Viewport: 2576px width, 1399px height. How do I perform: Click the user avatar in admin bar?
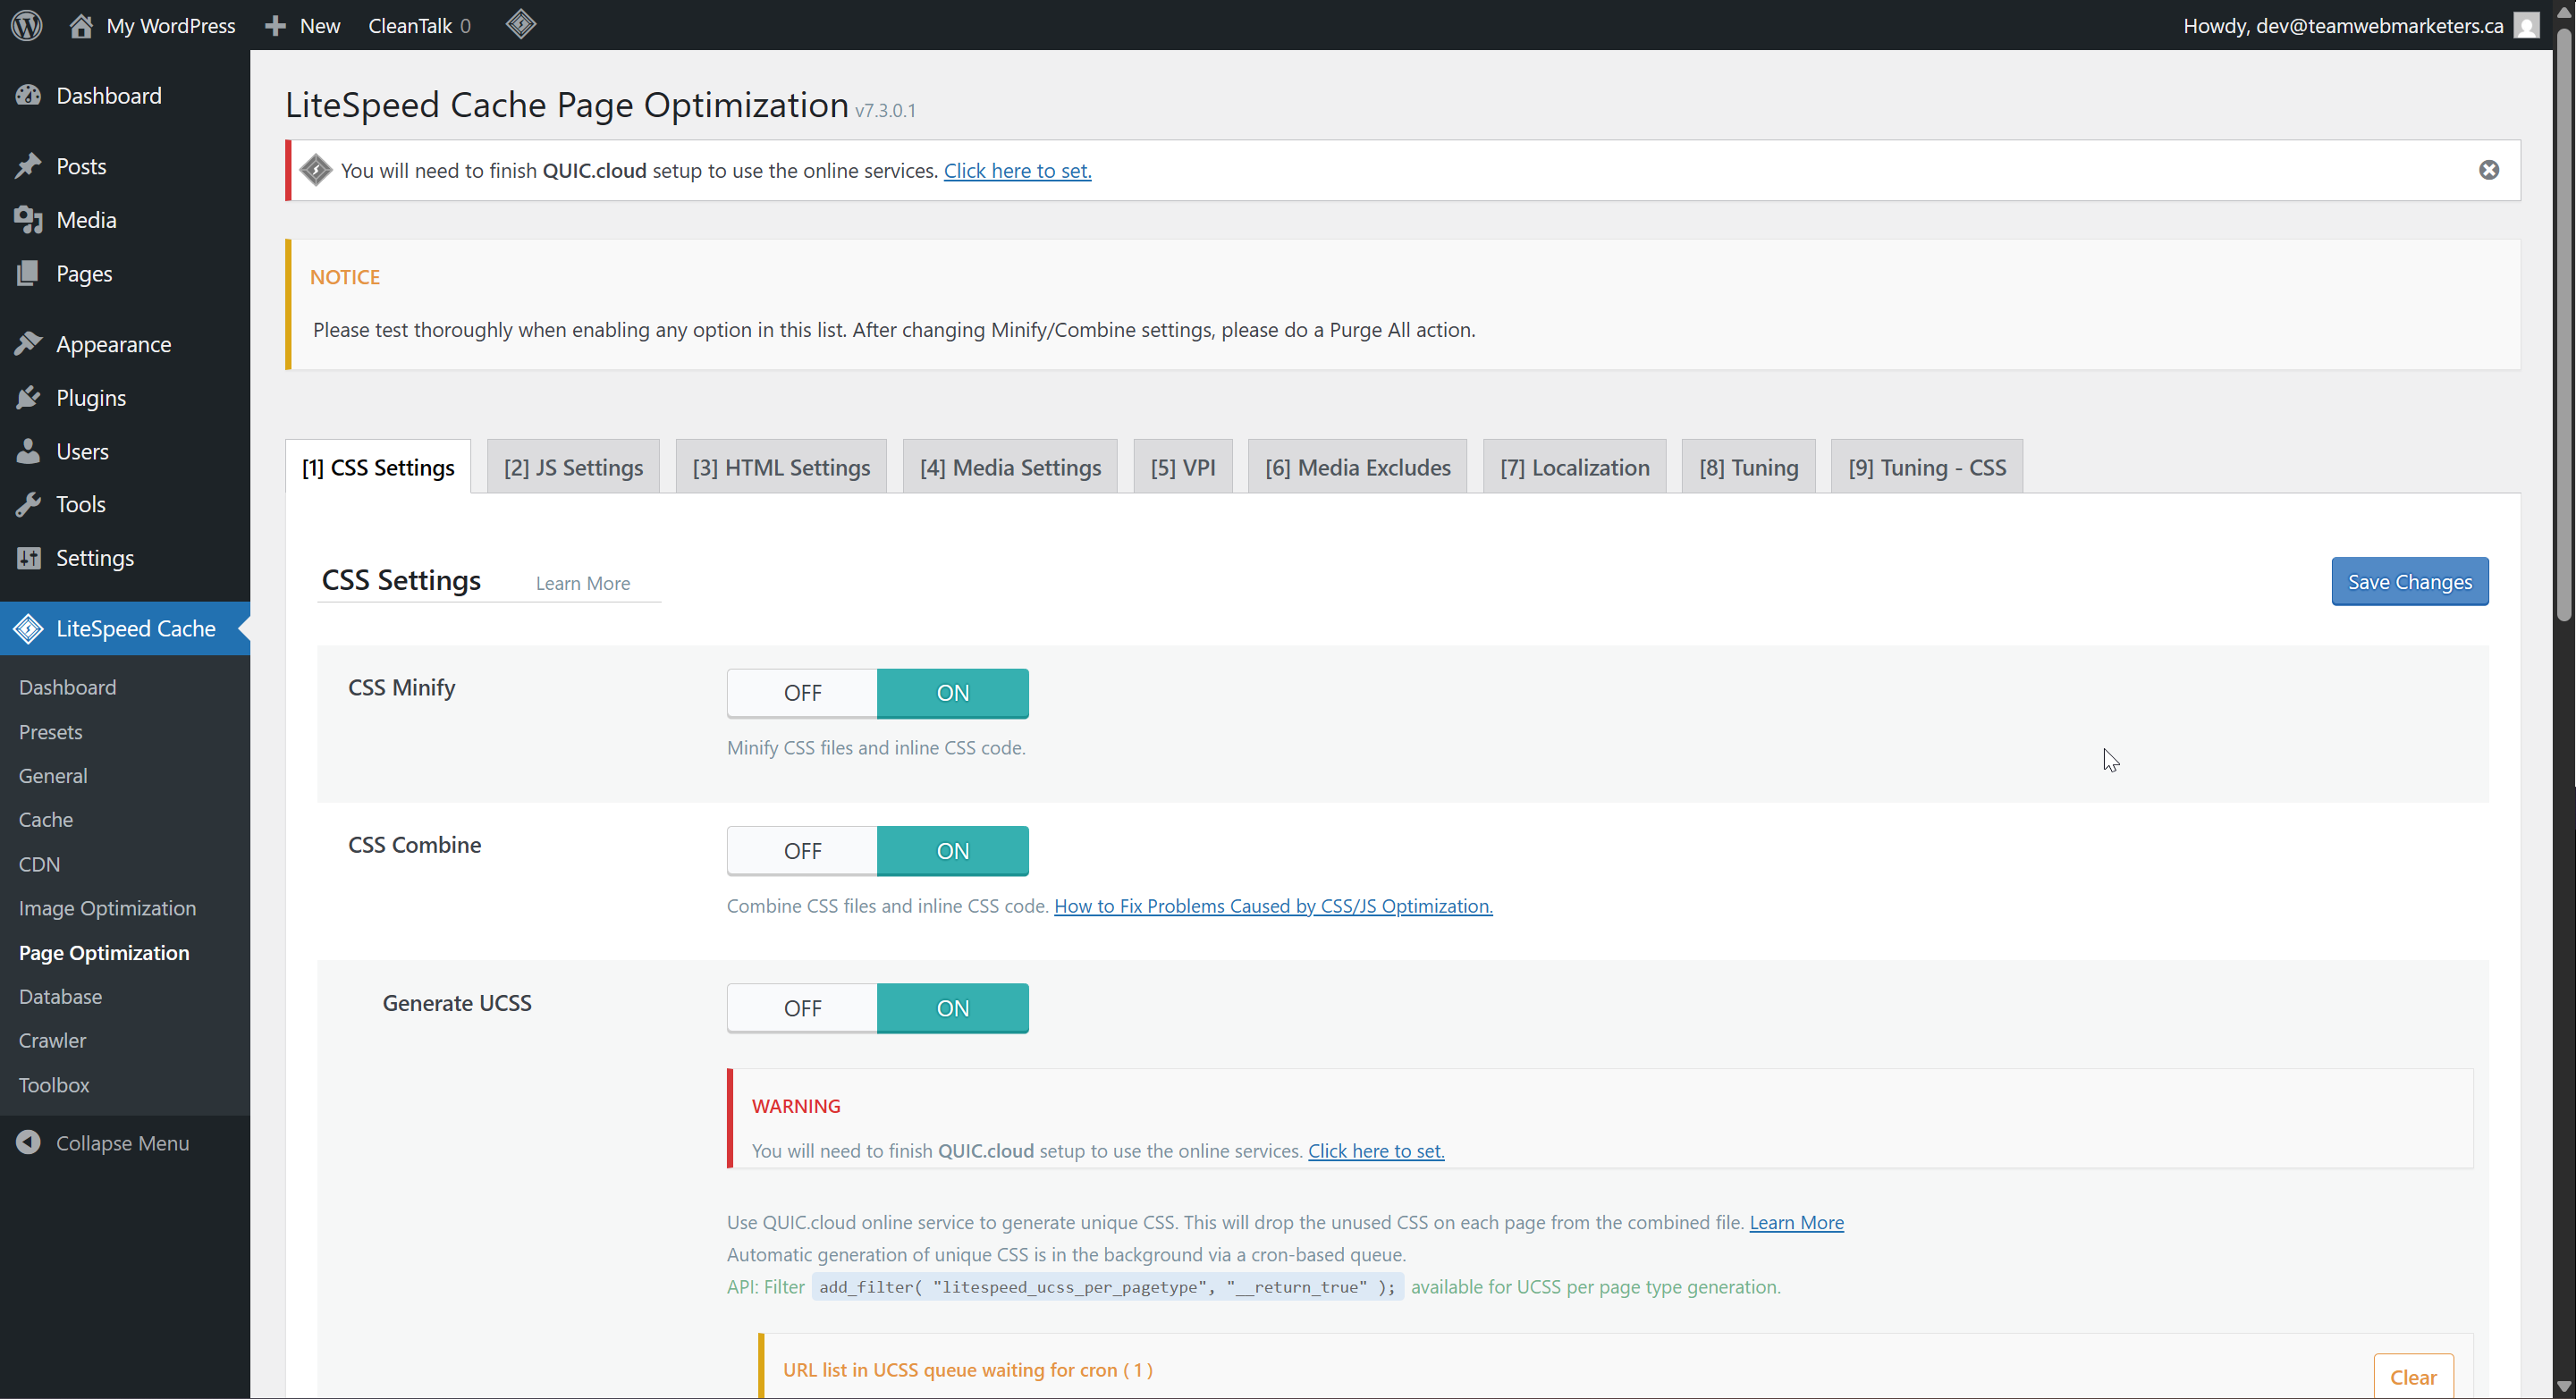tap(2526, 25)
